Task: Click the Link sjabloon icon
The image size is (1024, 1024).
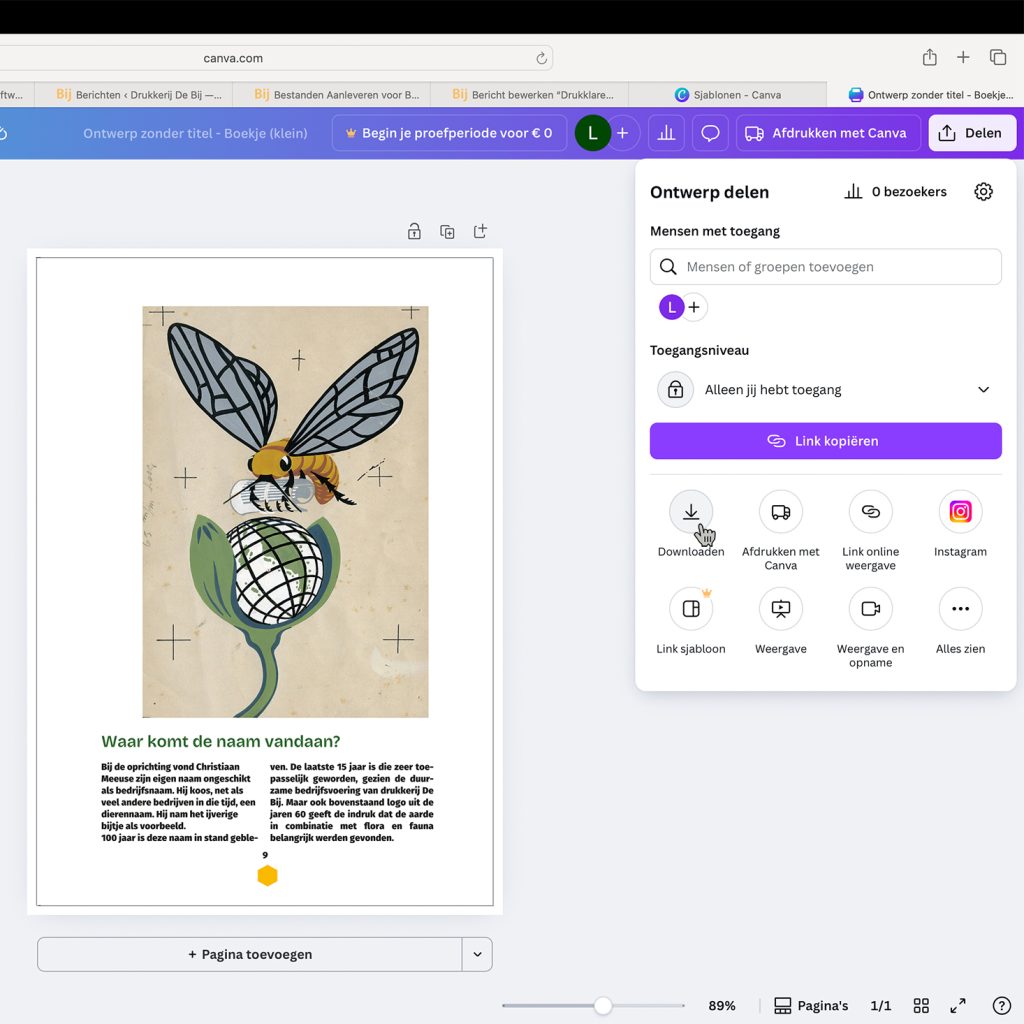Action: click(691, 609)
